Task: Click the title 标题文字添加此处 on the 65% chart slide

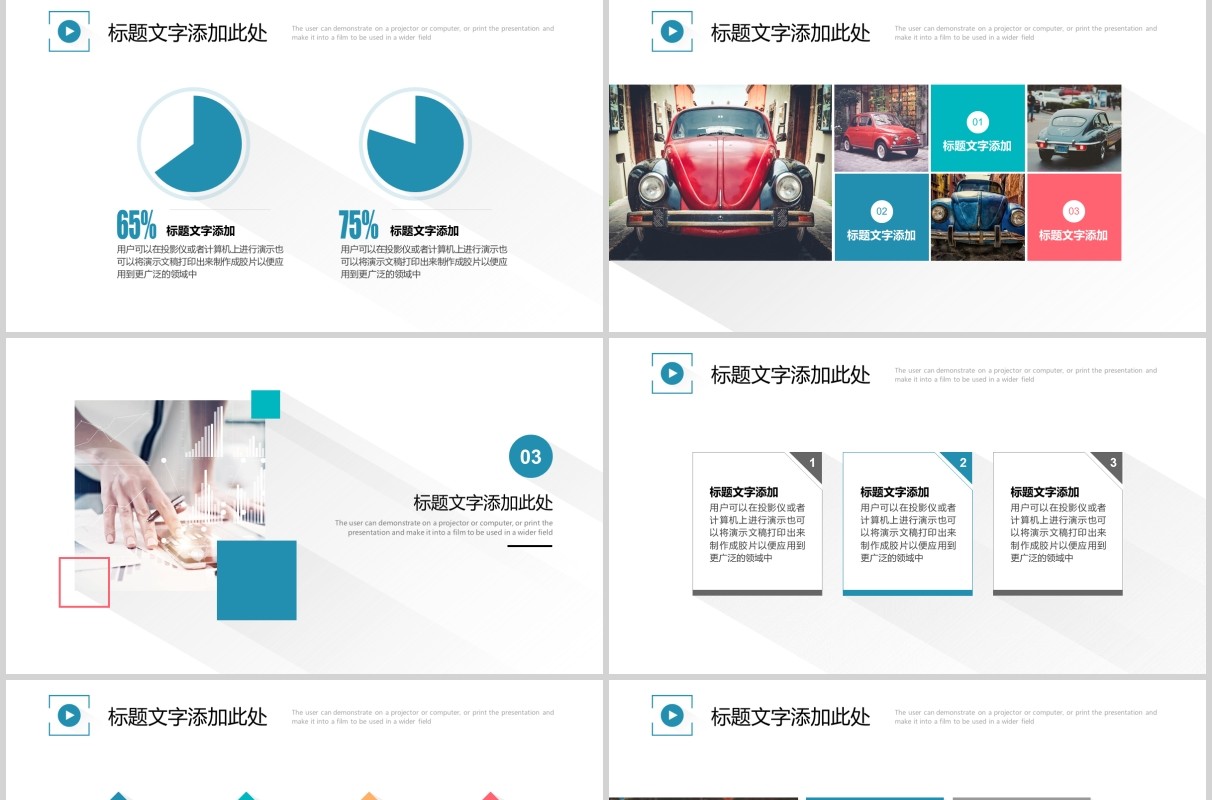Action: [188, 32]
